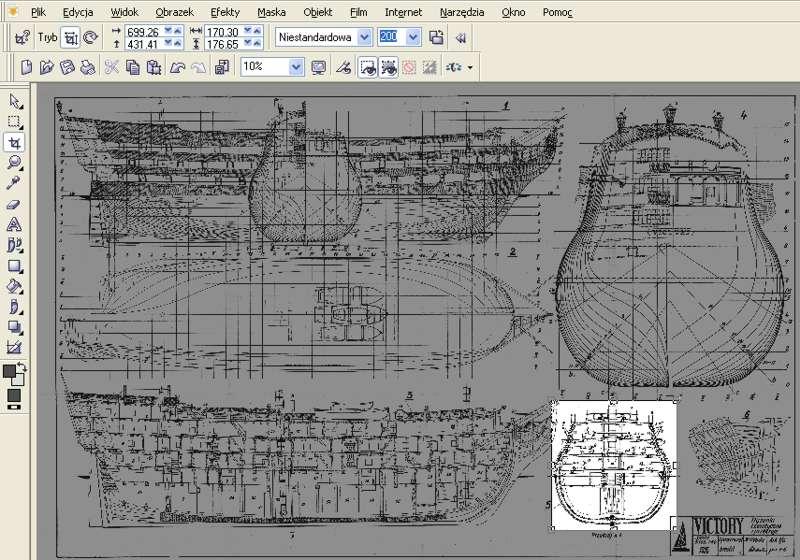Viewport: 800px width, 560px height.
Task: Expand the Niestandardowa dropdown
Action: click(364, 36)
